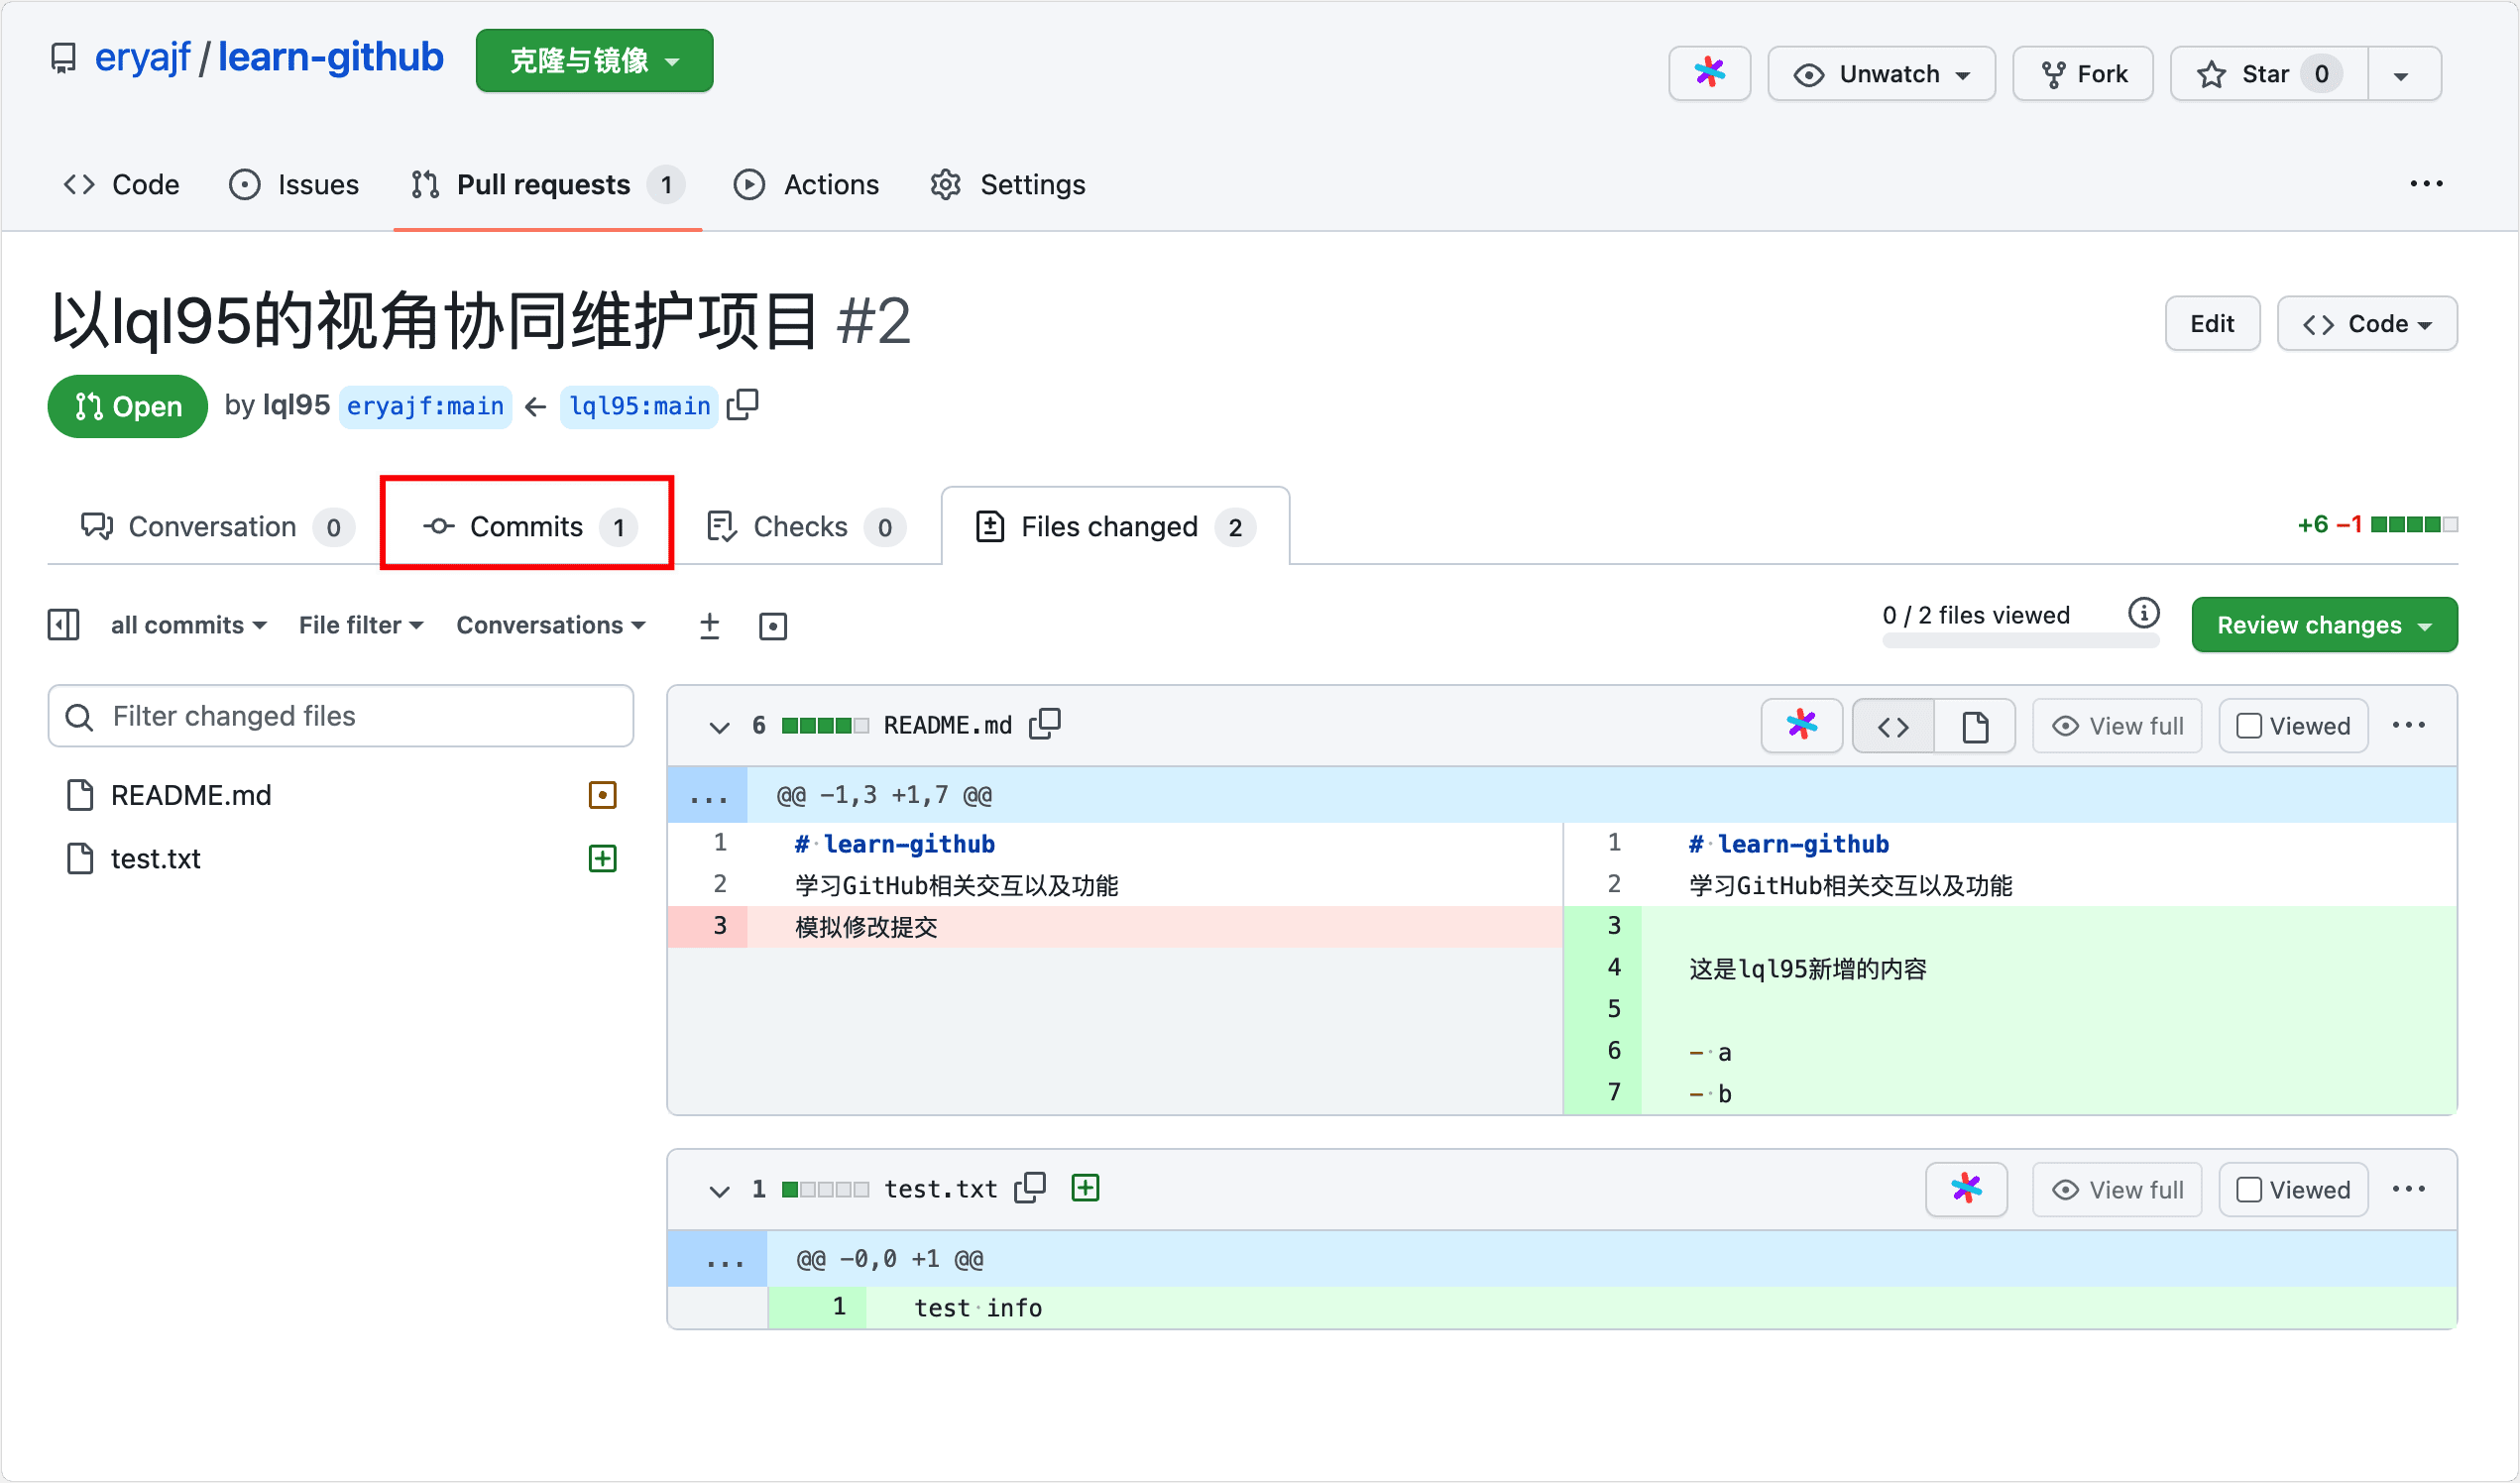
Task: Switch to the Checks tab
Action: (805, 526)
